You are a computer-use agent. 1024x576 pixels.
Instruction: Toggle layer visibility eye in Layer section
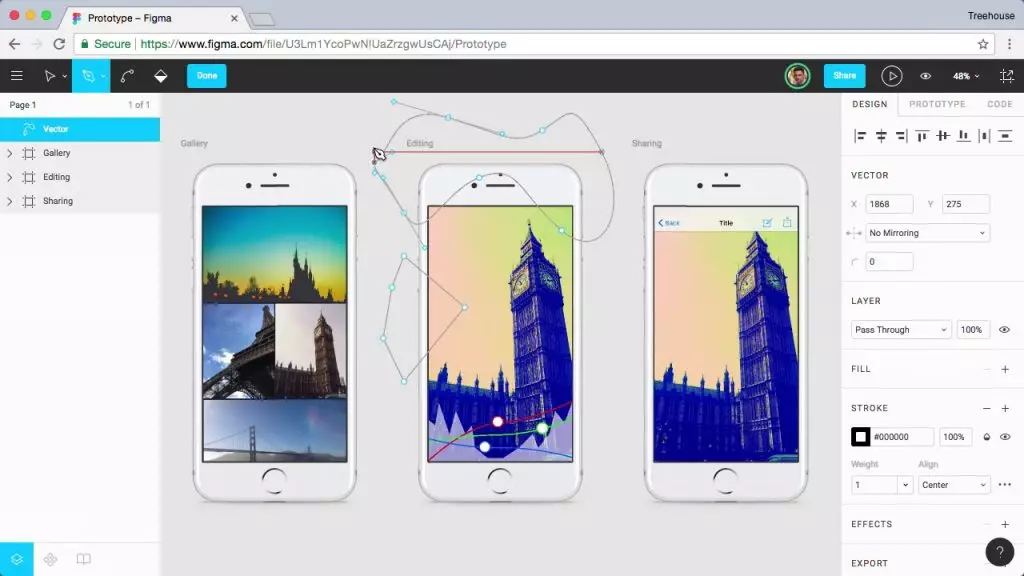point(1004,330)
